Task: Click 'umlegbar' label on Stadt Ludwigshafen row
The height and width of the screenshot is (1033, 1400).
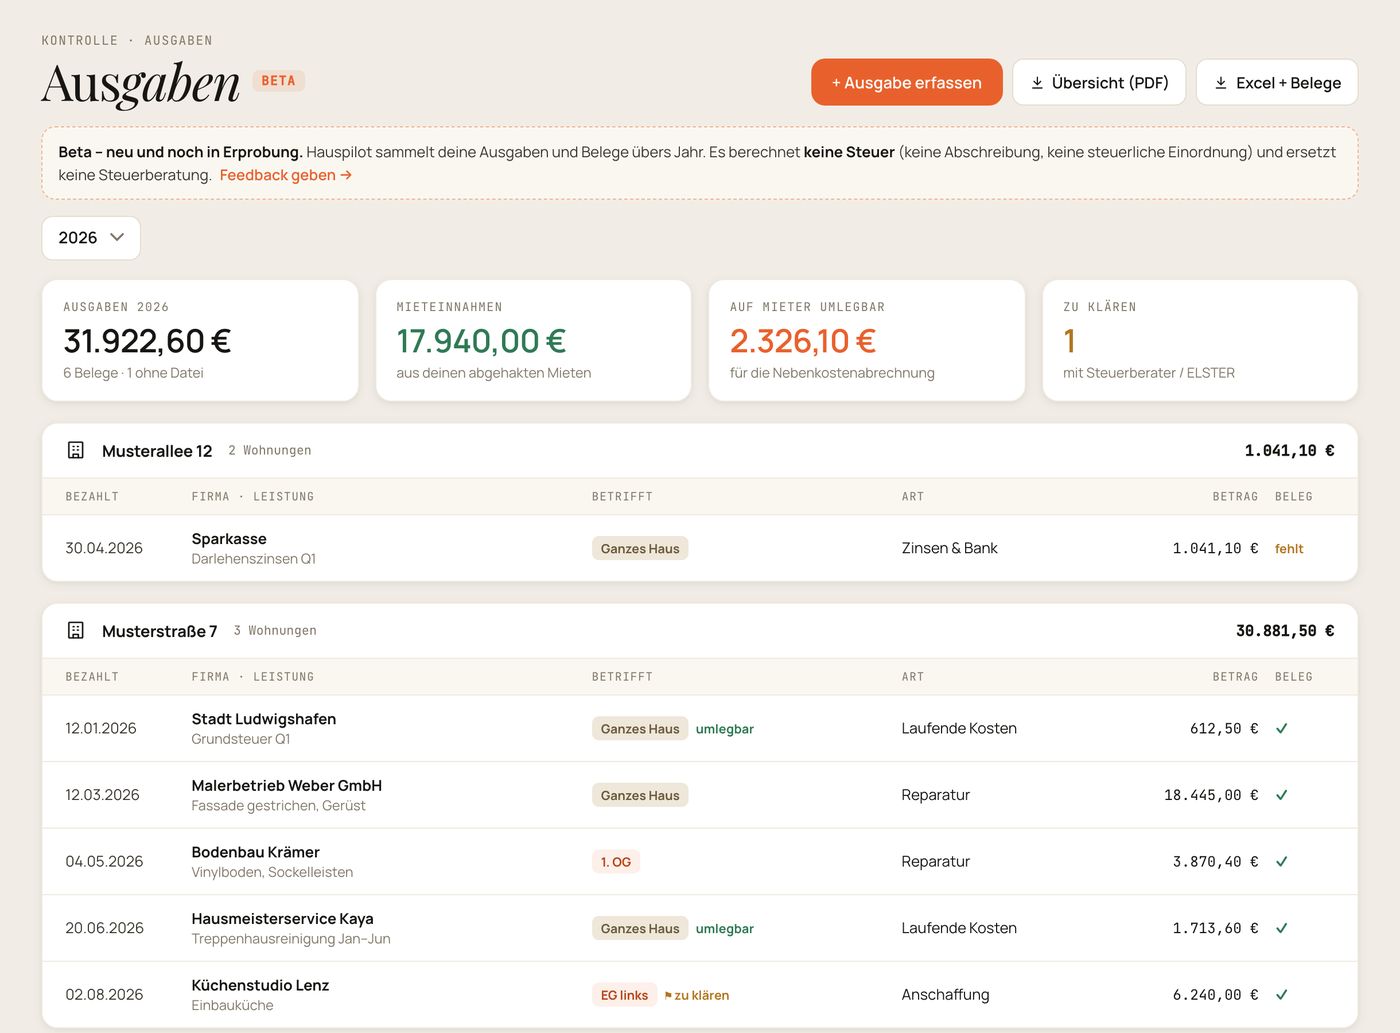Action: point(725,729)
